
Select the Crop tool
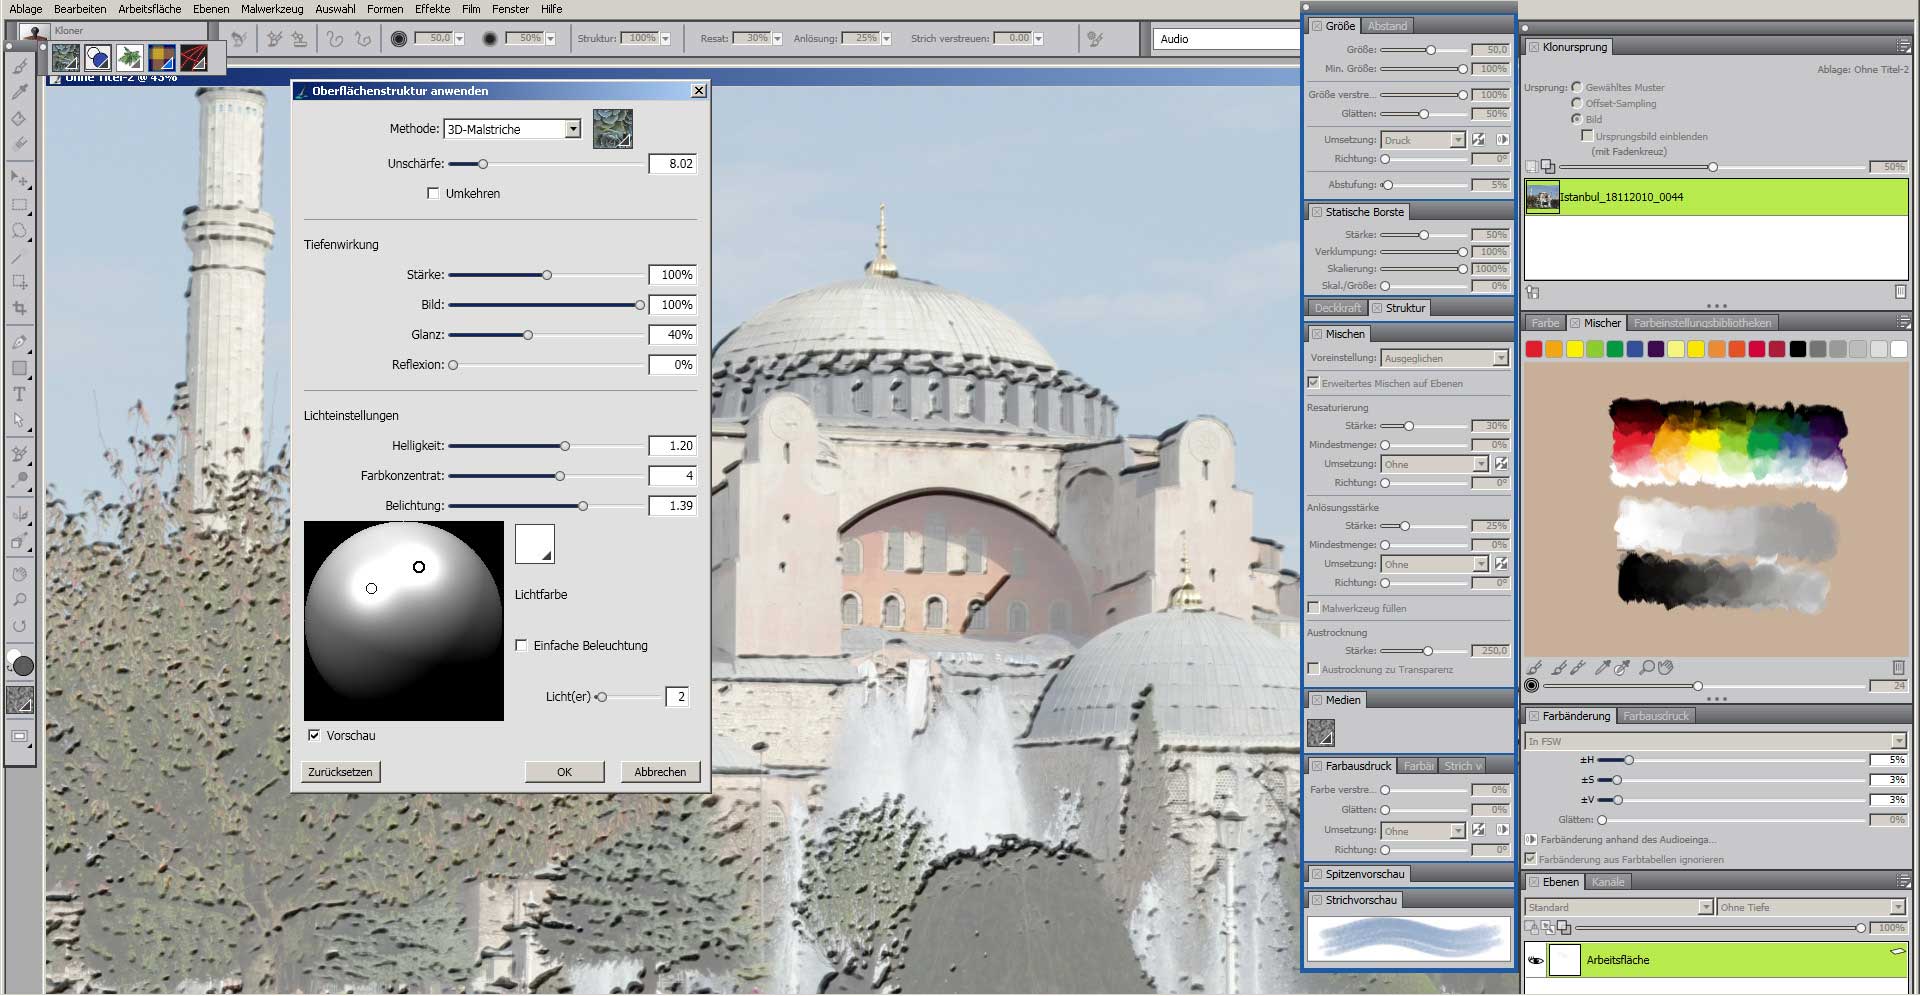click(x=20, y=309)
